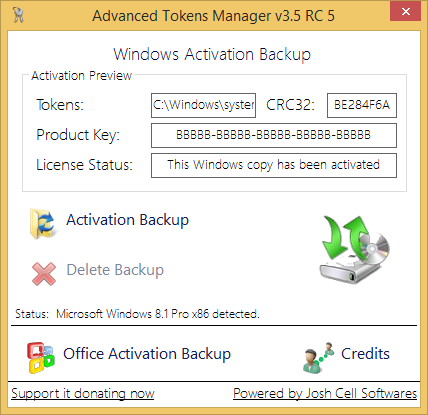The height and width of the screenshot is (415, 428).
Task: Click the CRC32 value field
Action: (362, 105)
